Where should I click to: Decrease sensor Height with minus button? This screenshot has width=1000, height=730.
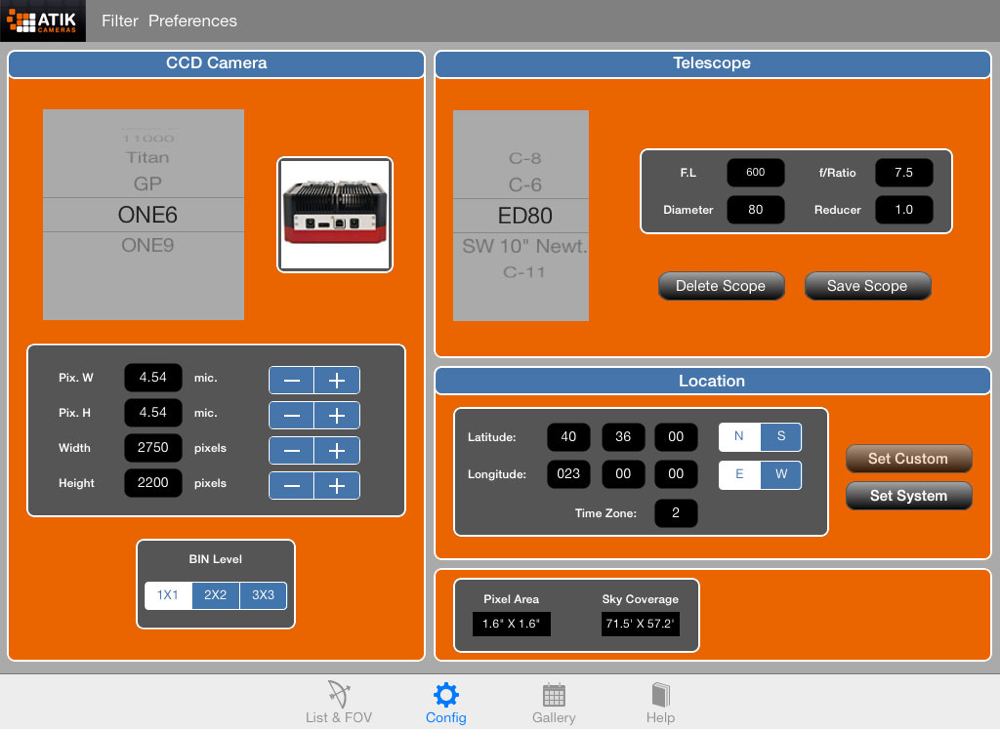coord(291,486)
